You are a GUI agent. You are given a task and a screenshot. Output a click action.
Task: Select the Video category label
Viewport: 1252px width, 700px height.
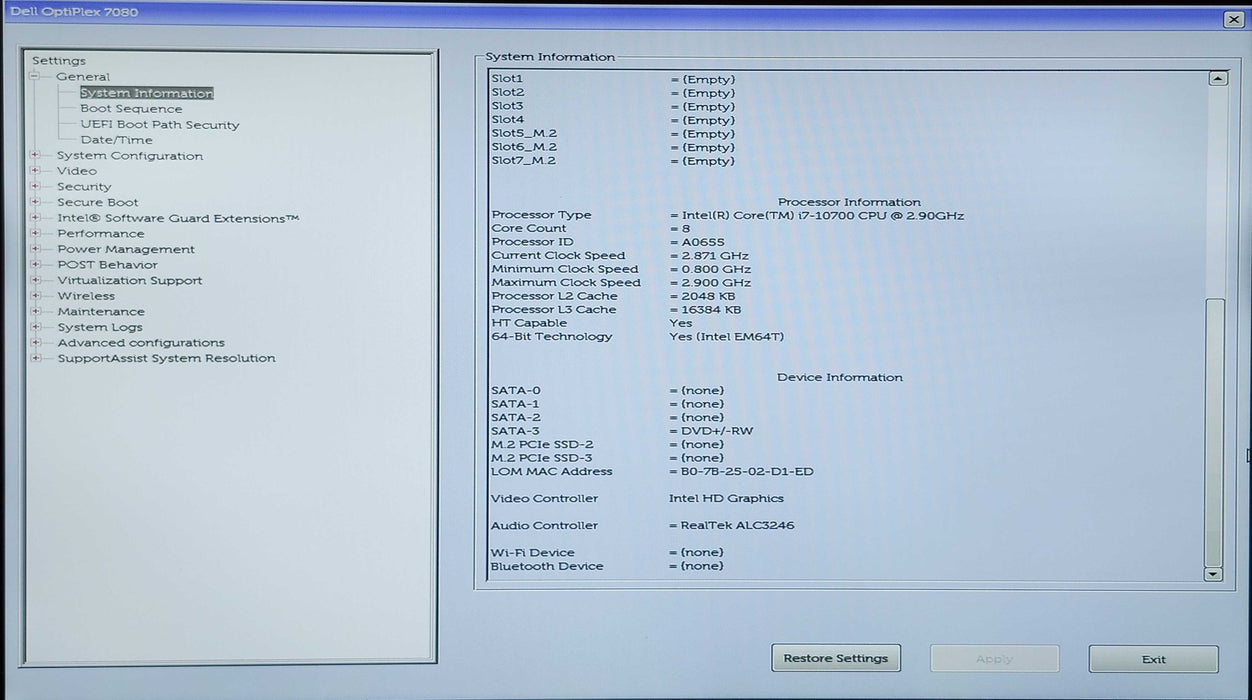(77, 171)
